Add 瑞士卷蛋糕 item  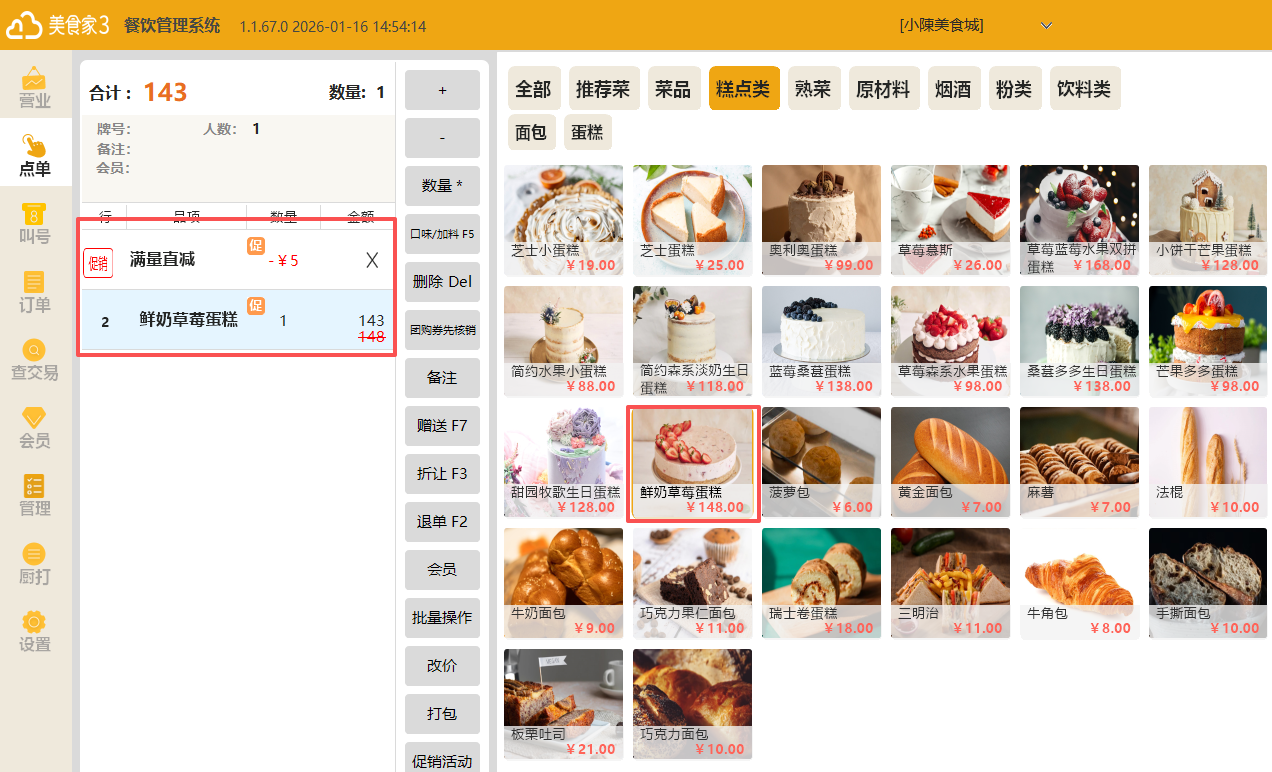(821, 583)
